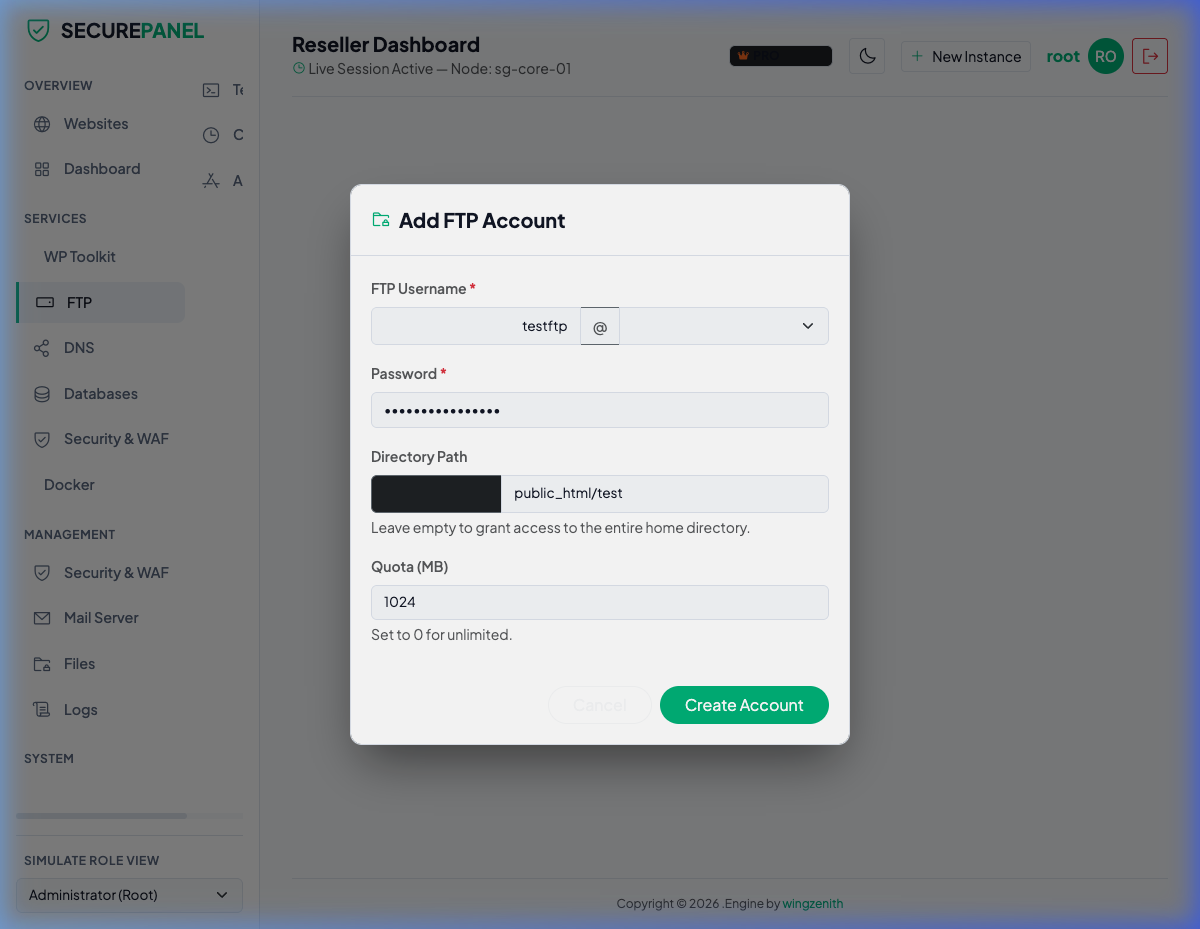Click 'Set to 0 for unlimited.' hint
The height and width of the screenshot is (929, 1200).
point(441,635)
